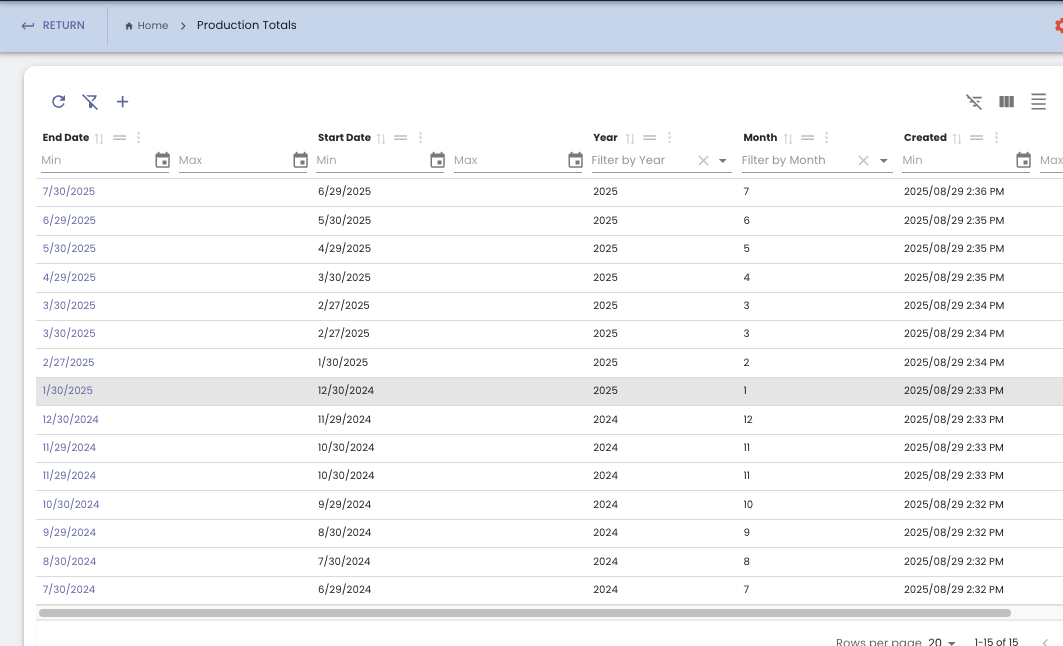The width and height of the screenshot is (1063, 646).
Task: Clear the Filter by Year field
Action: [703, 161]
